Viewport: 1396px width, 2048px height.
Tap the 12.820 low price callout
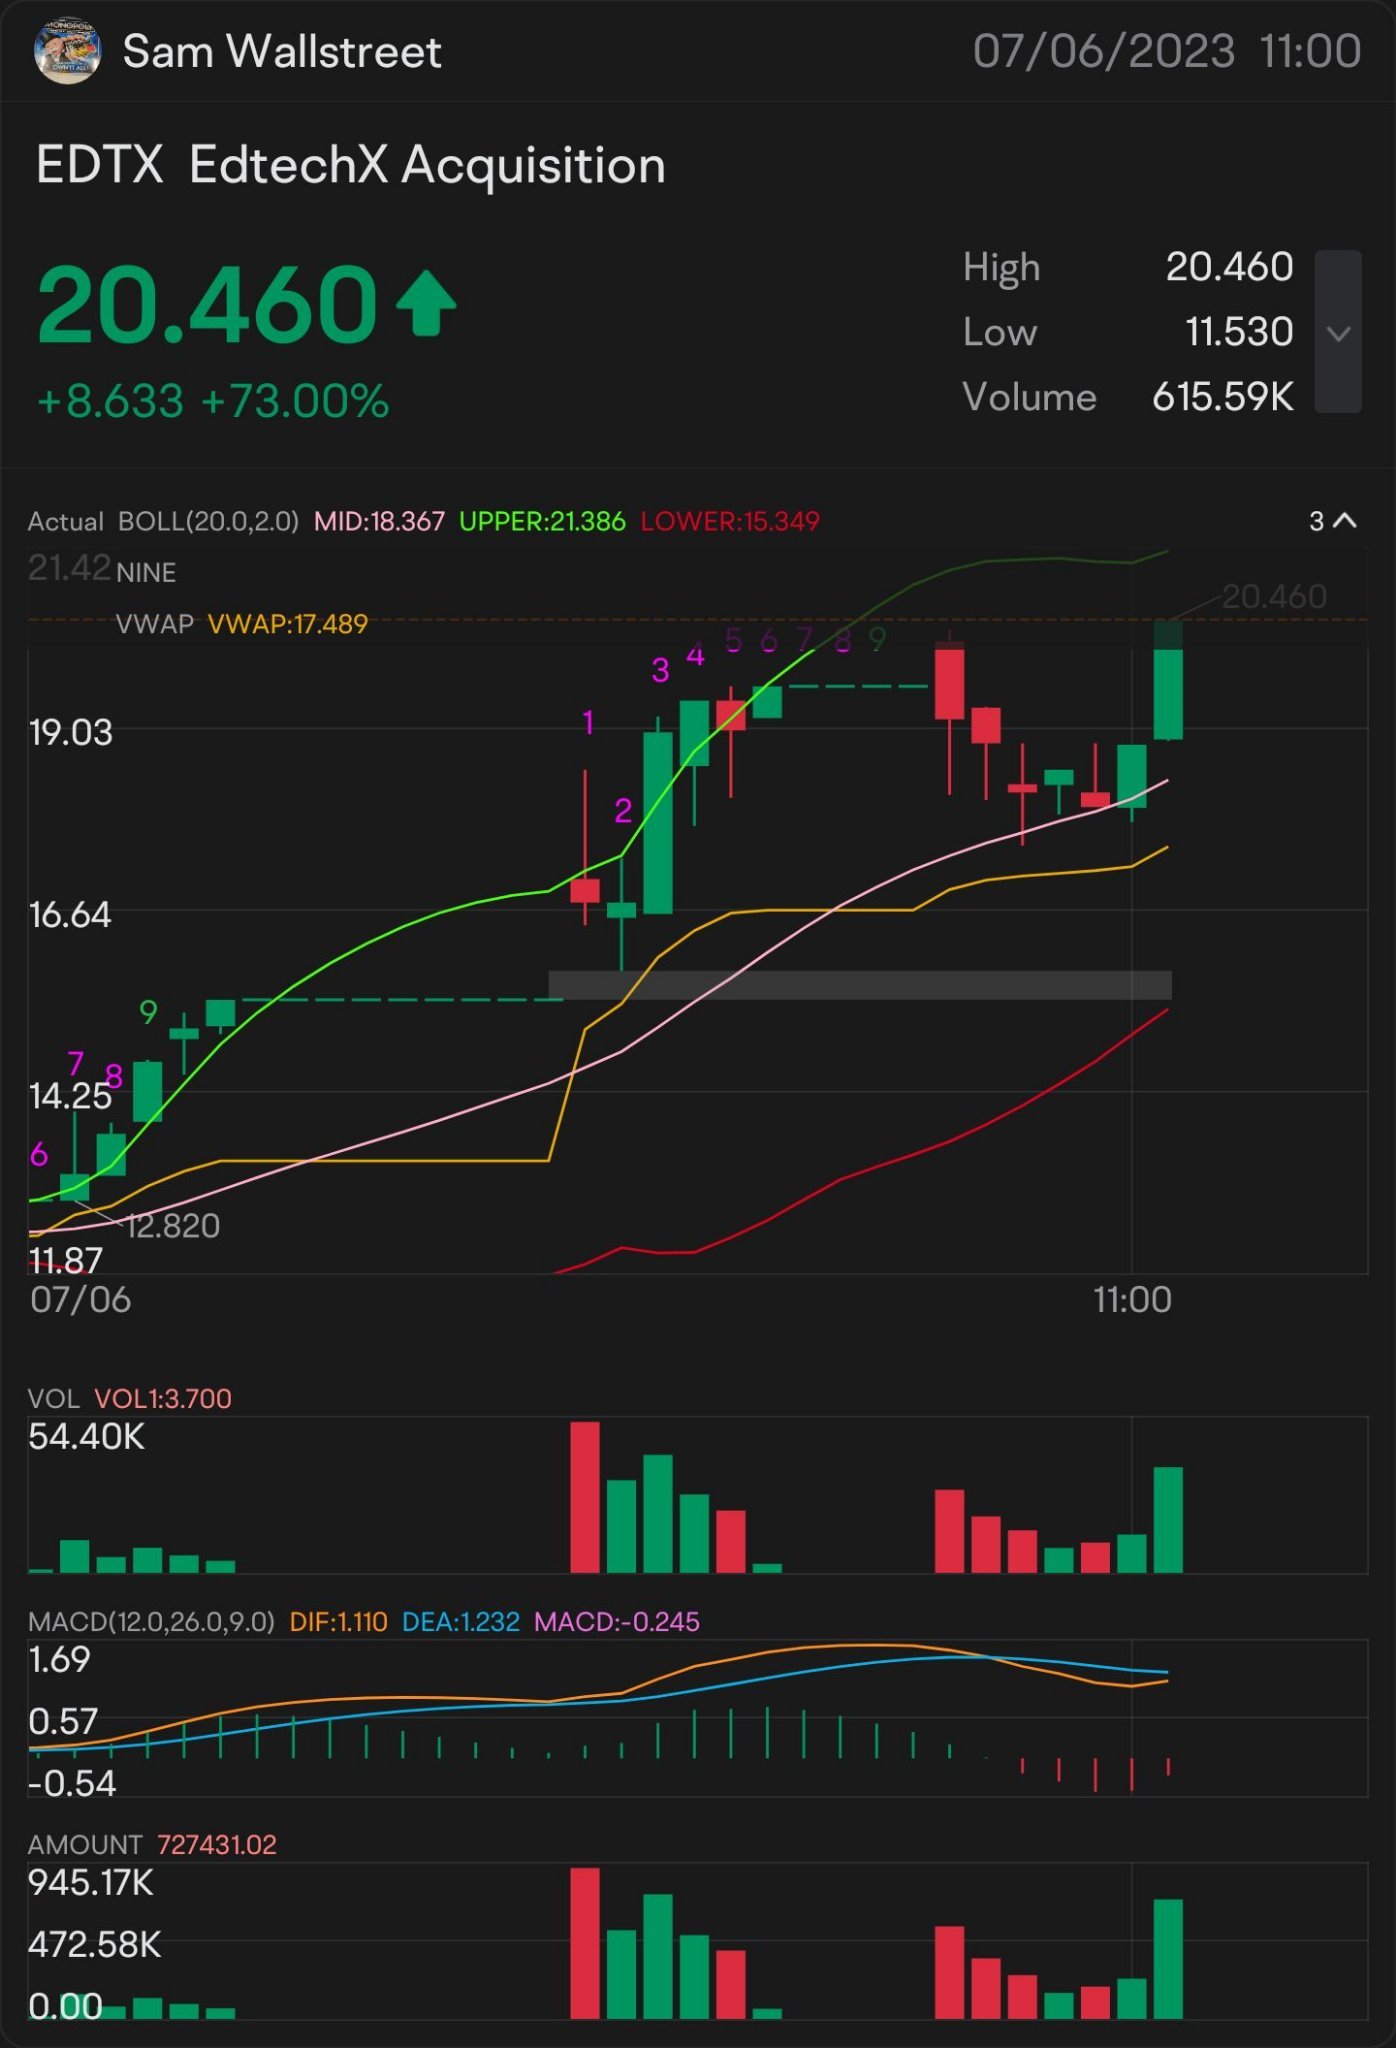[173, 1226]
